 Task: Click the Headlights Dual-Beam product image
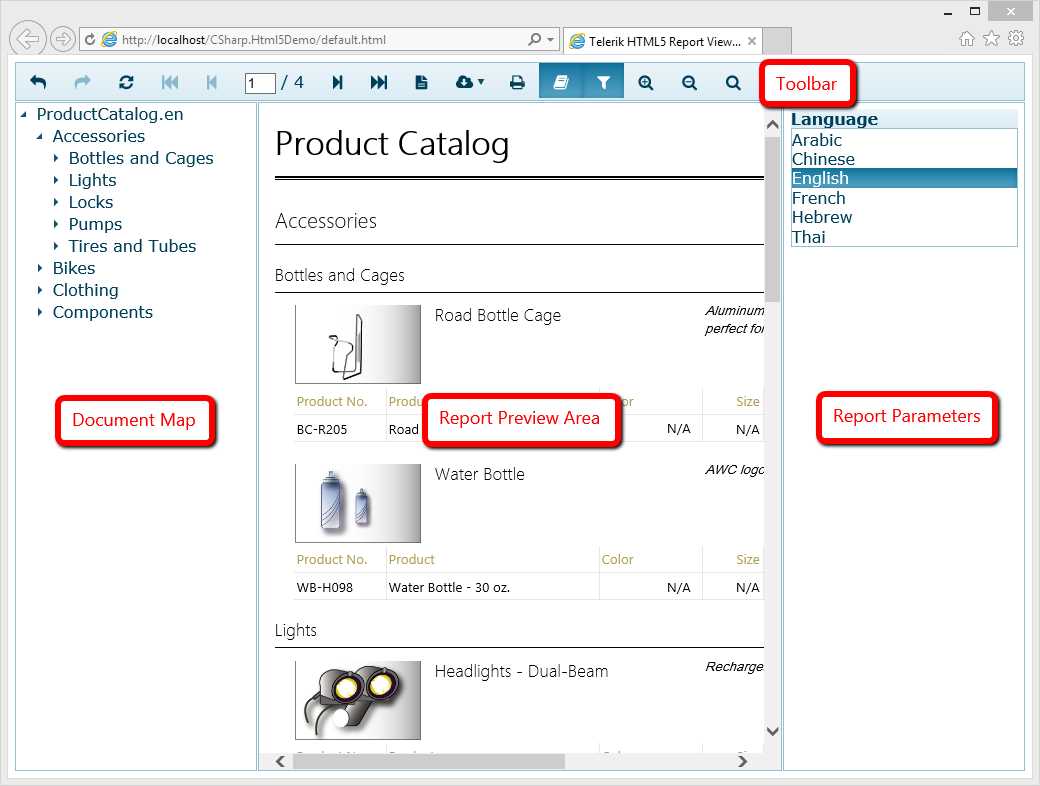point(358,700)
